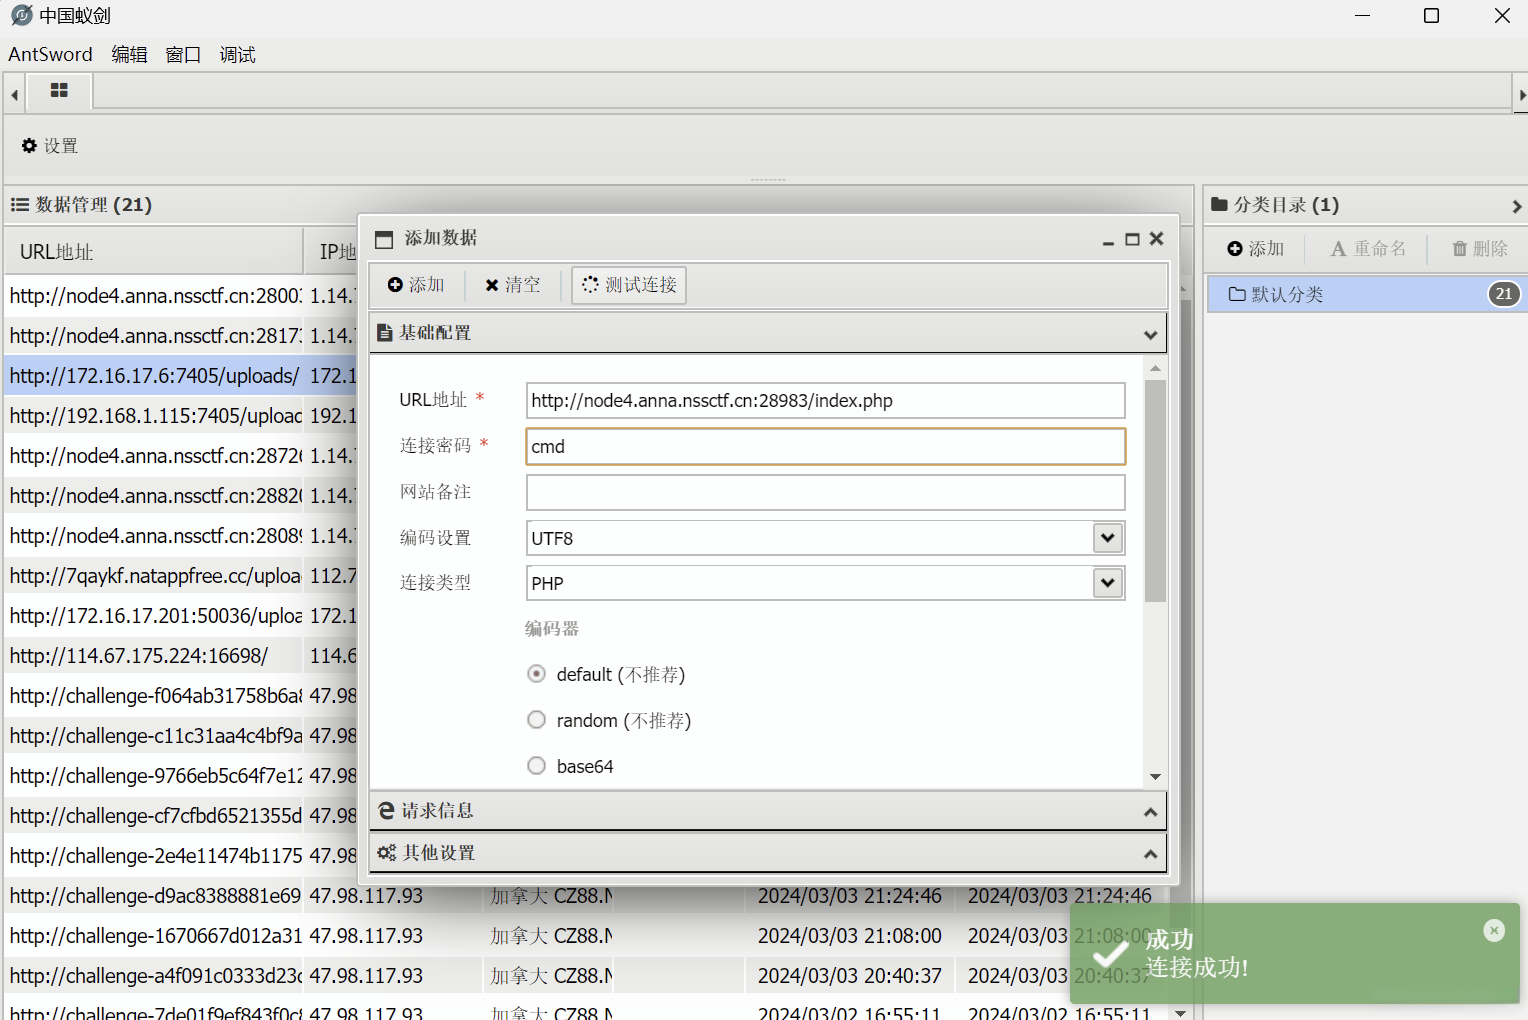Select the default encoder radio button
This screenshot has height=1020, width=1528.
pos(537,674)
